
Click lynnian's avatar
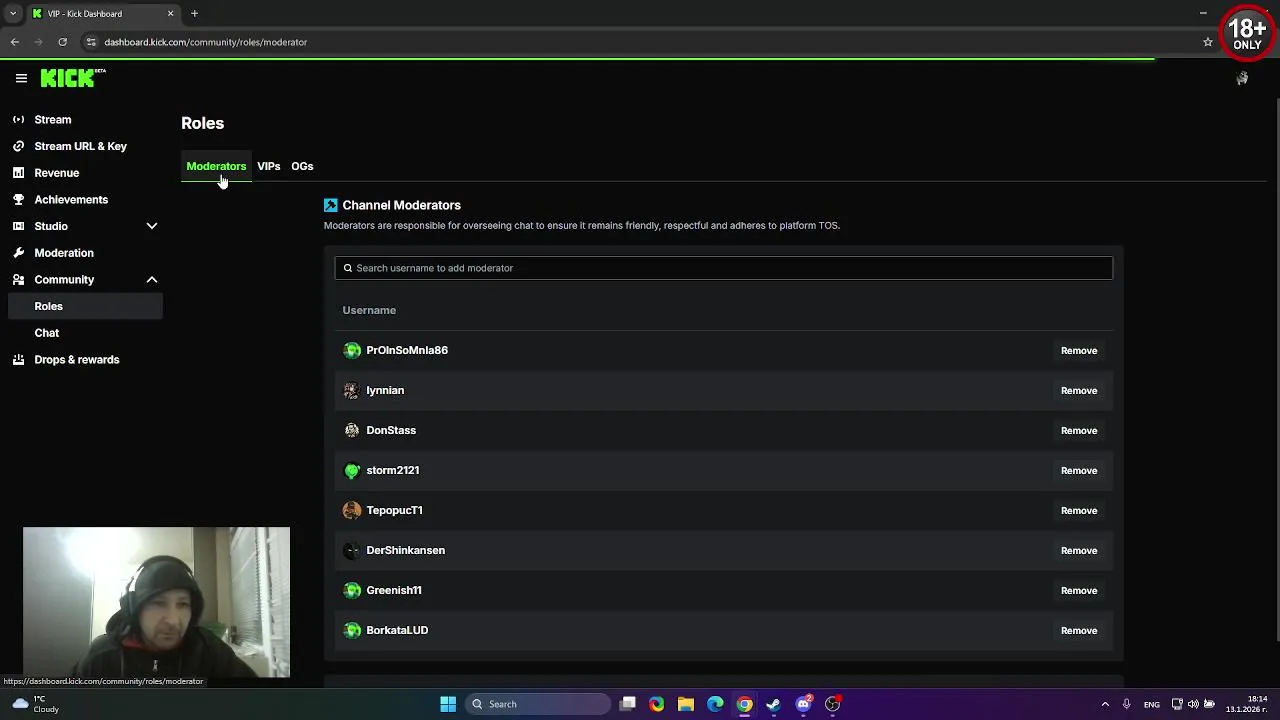point(352,390)
